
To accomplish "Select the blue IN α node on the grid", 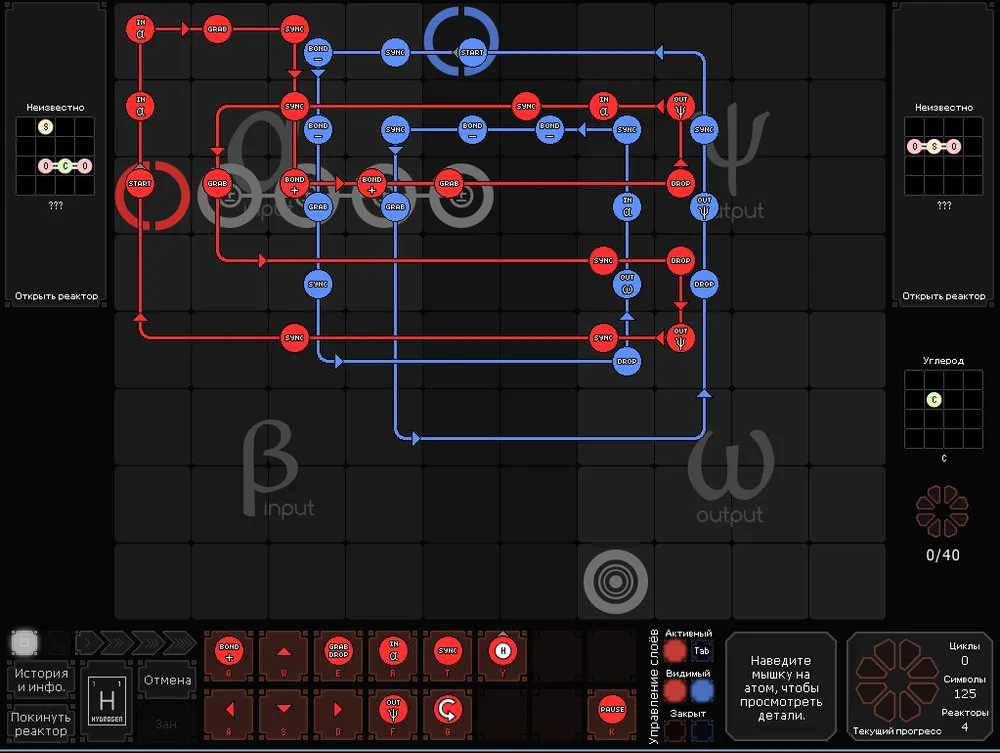I will point(627,207).
